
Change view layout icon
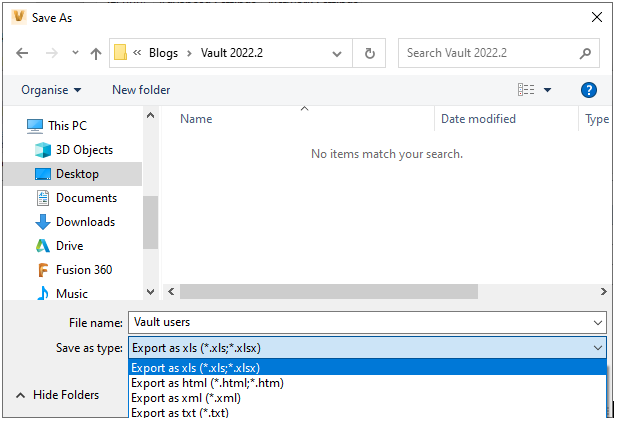[x=526, y=90]
